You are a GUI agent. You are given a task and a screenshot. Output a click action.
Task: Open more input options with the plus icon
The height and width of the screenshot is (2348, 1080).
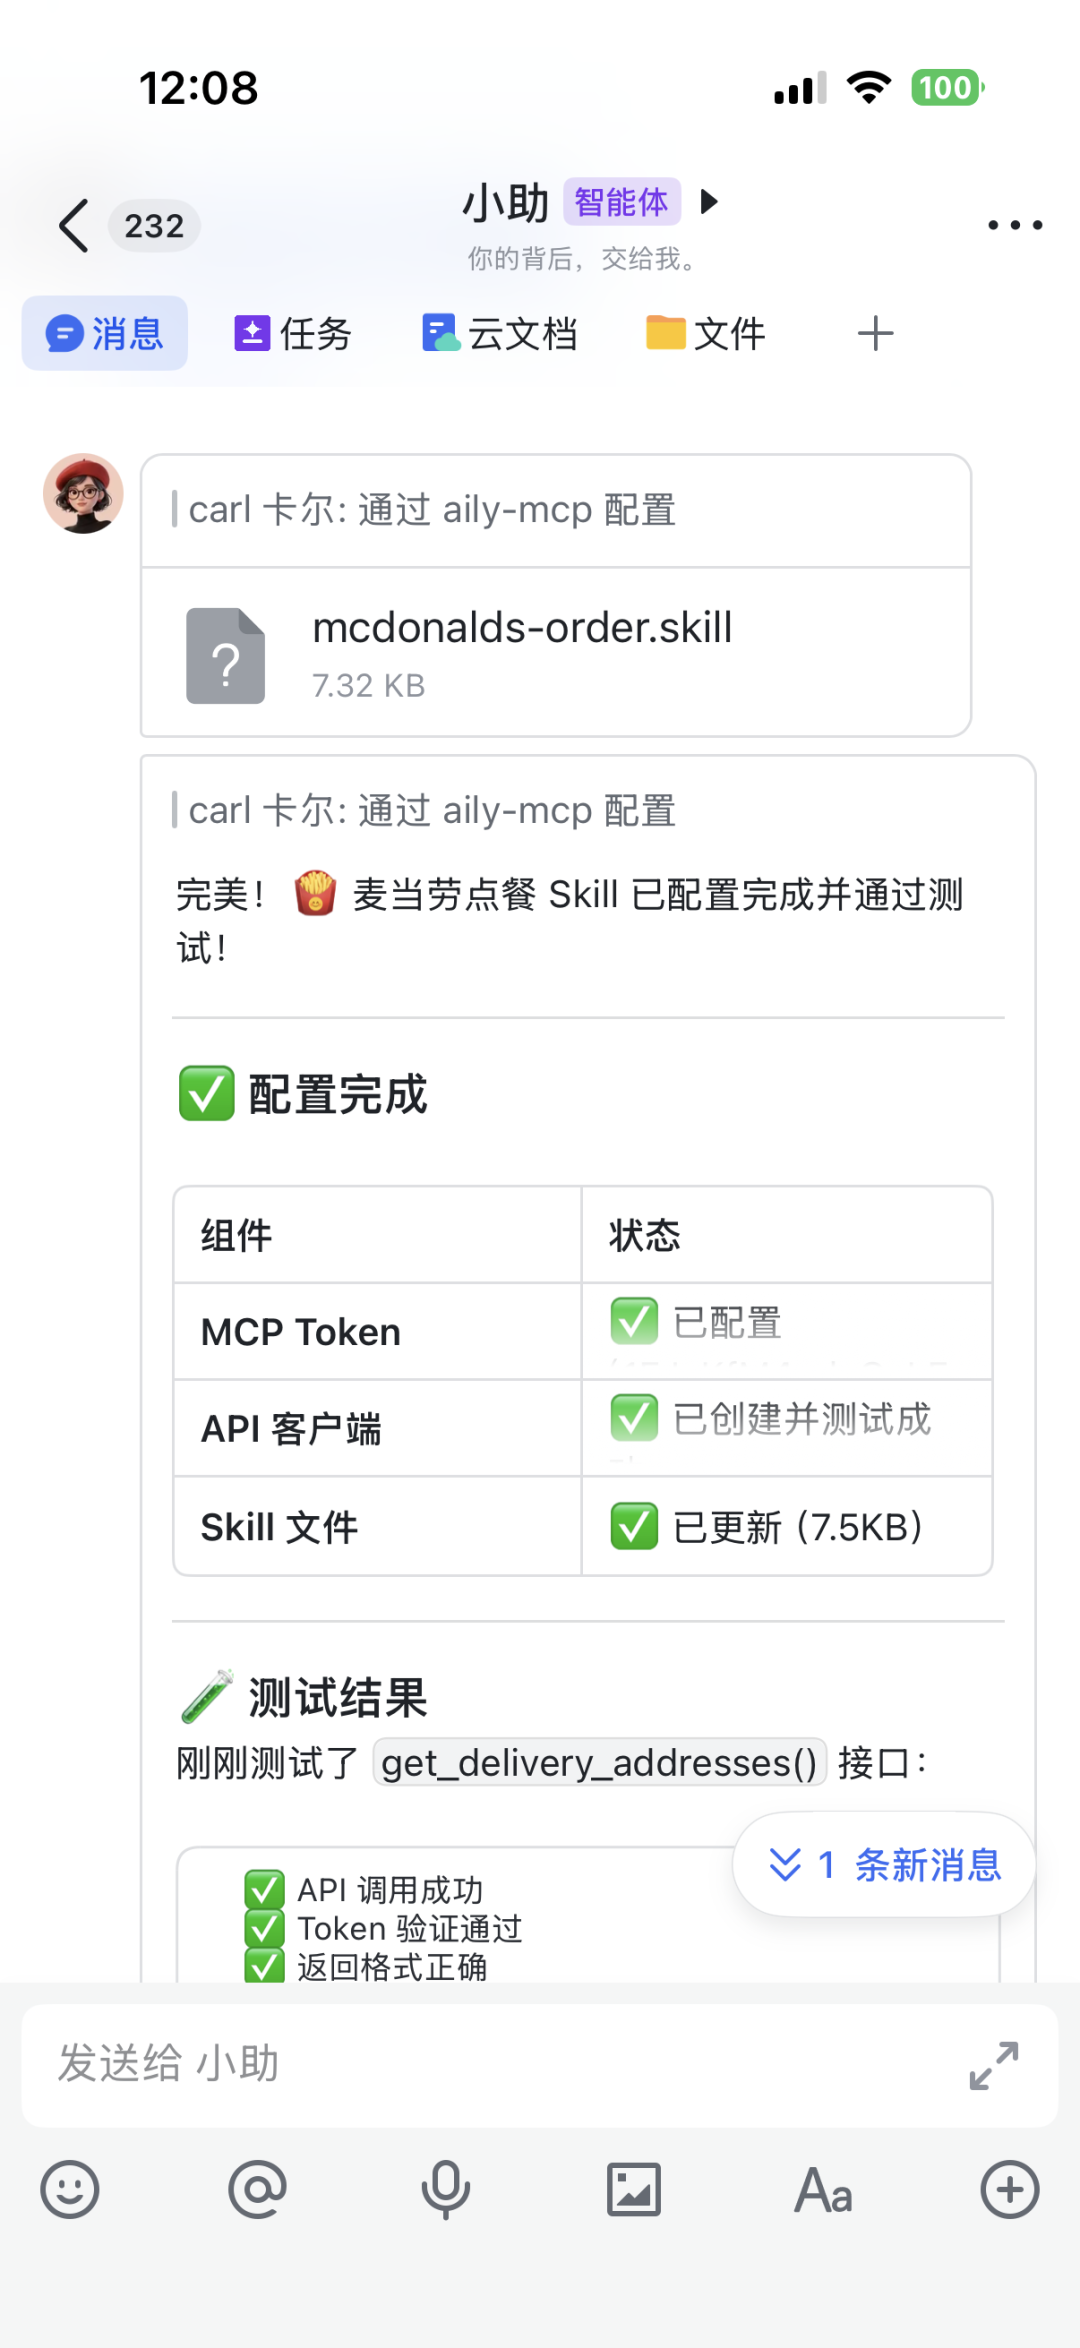click(1010, 2190)
